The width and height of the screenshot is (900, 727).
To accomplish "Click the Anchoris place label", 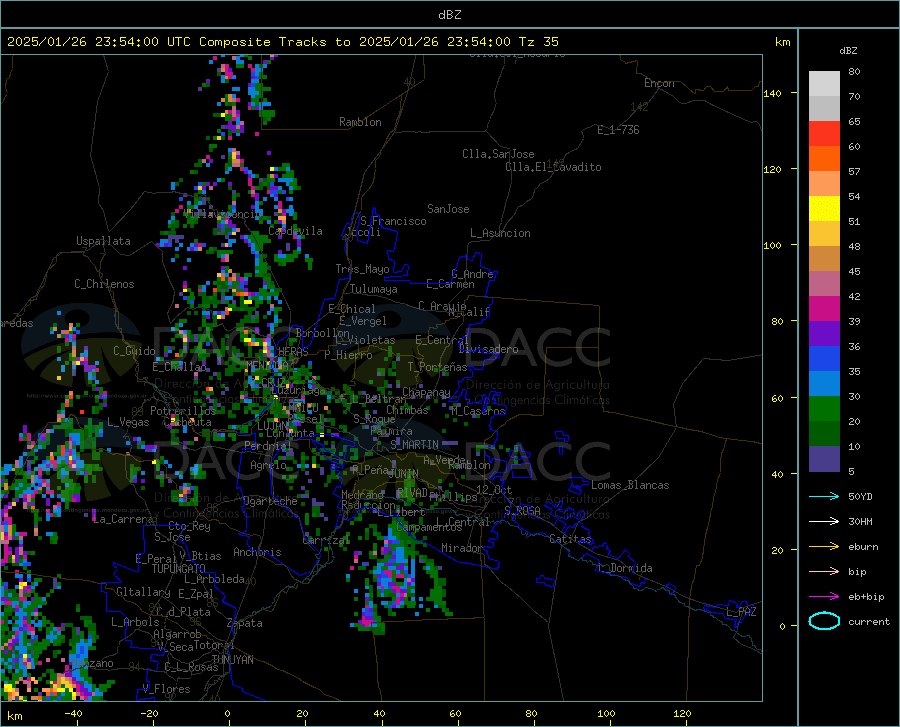I will [257, 552].
